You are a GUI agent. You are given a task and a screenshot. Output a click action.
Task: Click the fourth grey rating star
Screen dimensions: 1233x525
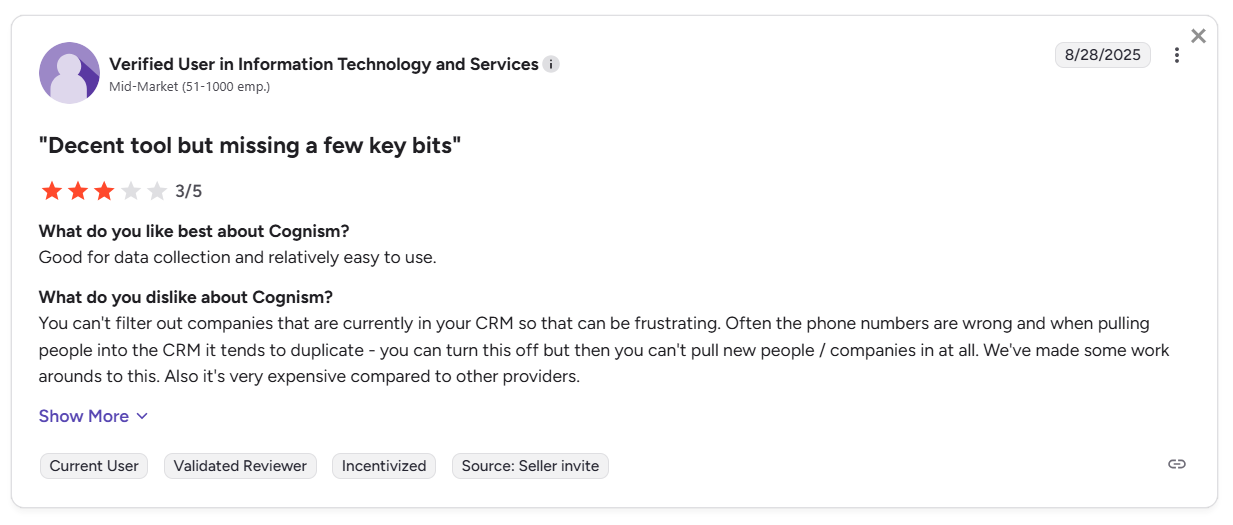131,191
